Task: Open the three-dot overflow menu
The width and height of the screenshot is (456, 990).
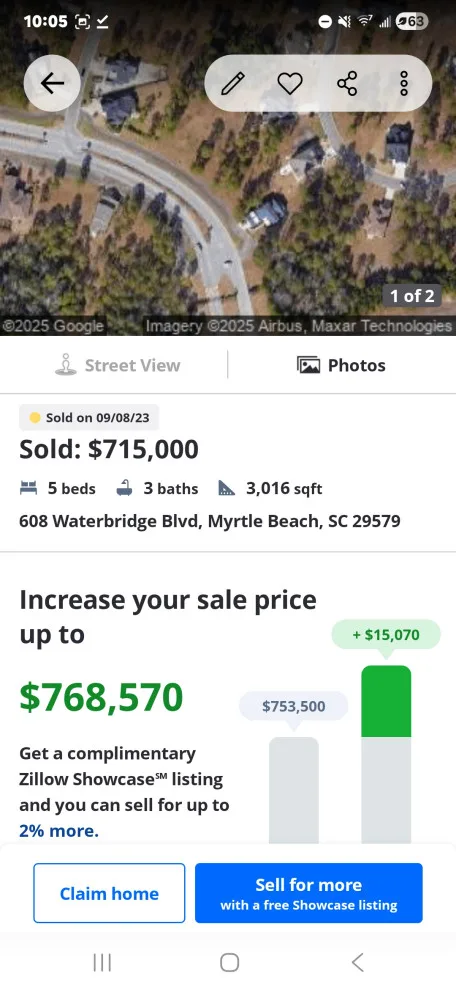Action: (x=404, y=83)
